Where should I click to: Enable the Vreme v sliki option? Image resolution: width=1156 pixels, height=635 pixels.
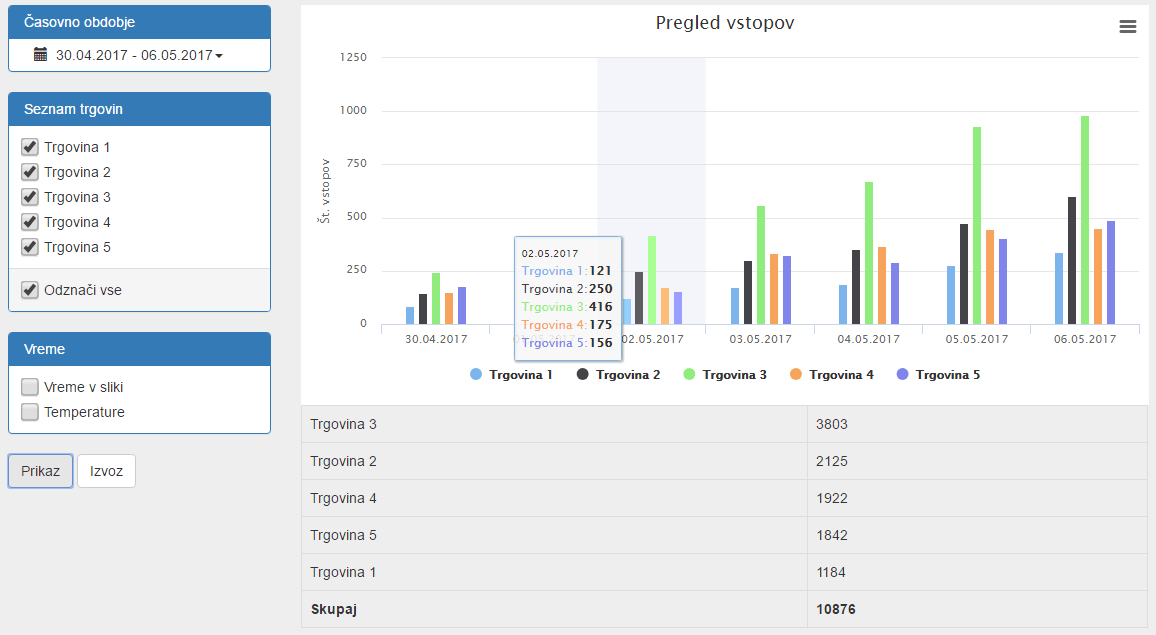29,386
